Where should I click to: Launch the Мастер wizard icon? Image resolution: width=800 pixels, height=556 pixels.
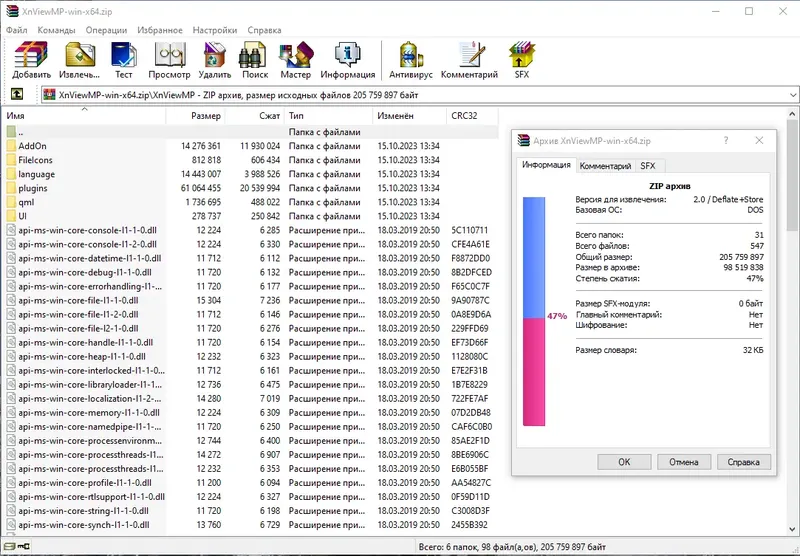pyautogui.click(x=295, y=55)
